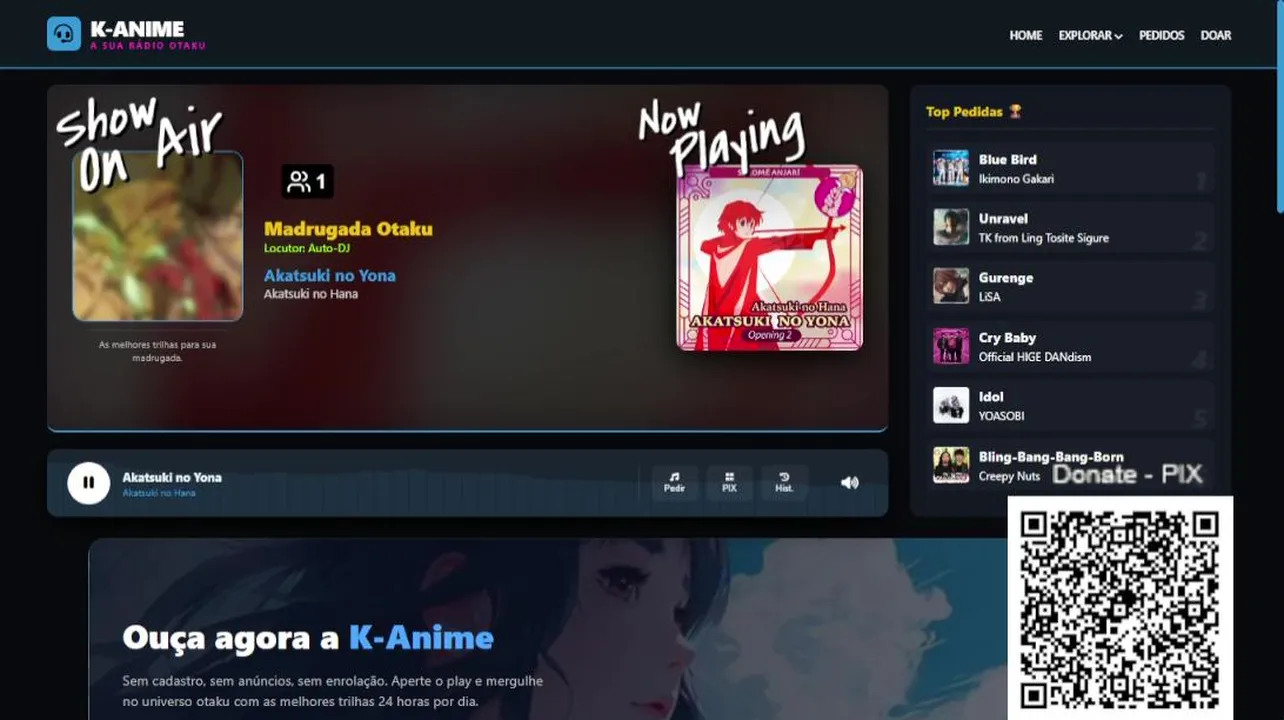Click the Show On Air program image
This screenshot has width=1284, height=720.
[x=158, y=236]
